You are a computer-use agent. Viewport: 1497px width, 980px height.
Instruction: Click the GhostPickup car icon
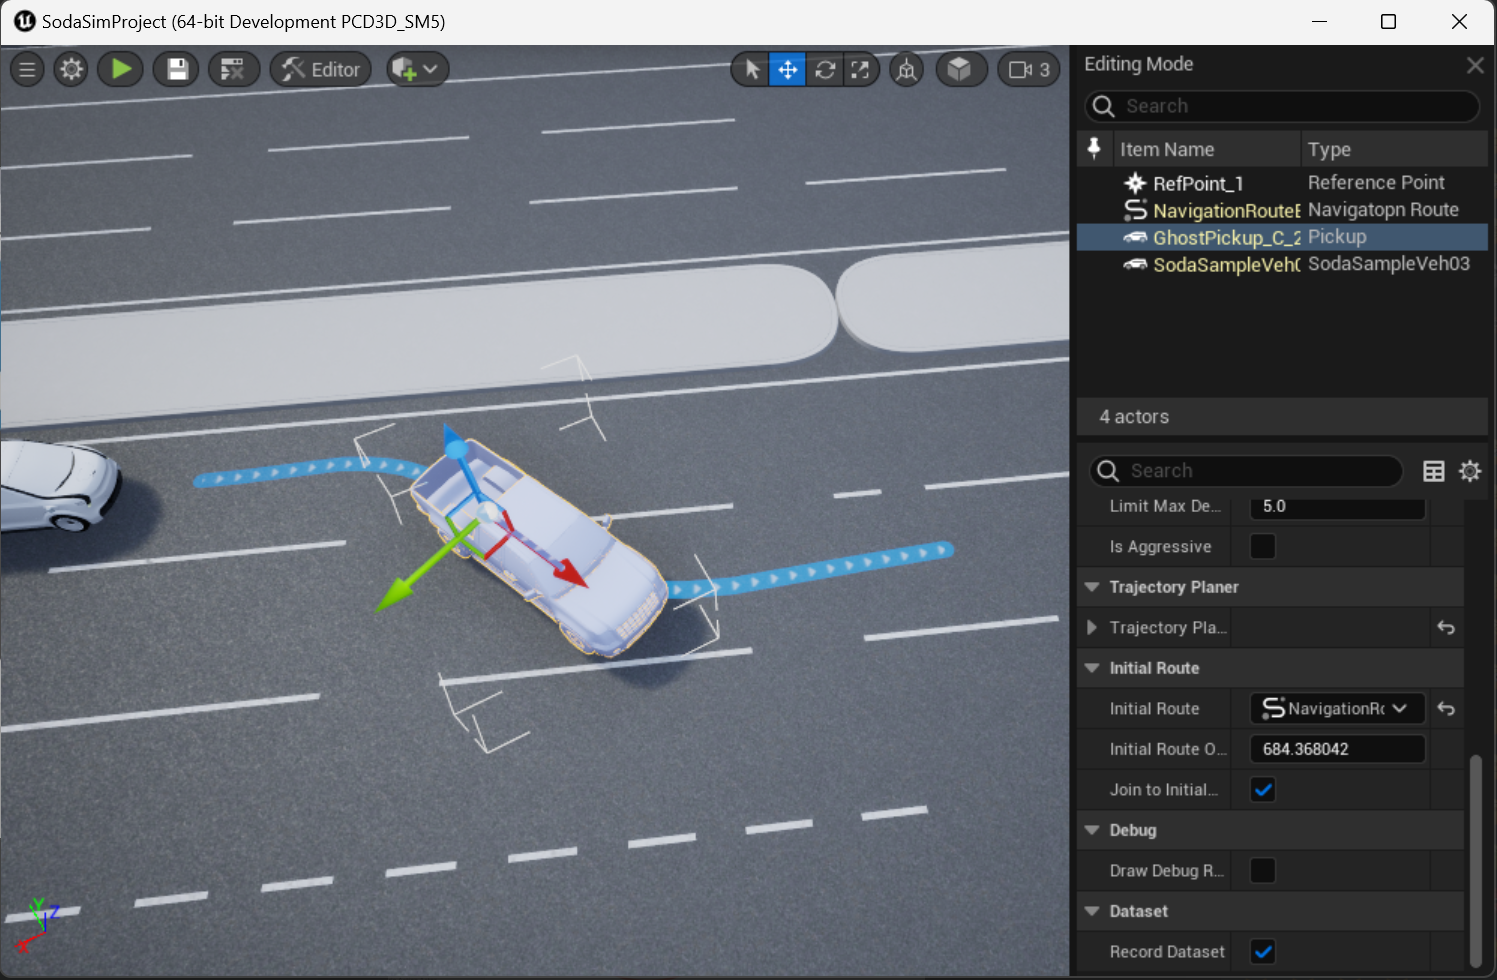1135,237
